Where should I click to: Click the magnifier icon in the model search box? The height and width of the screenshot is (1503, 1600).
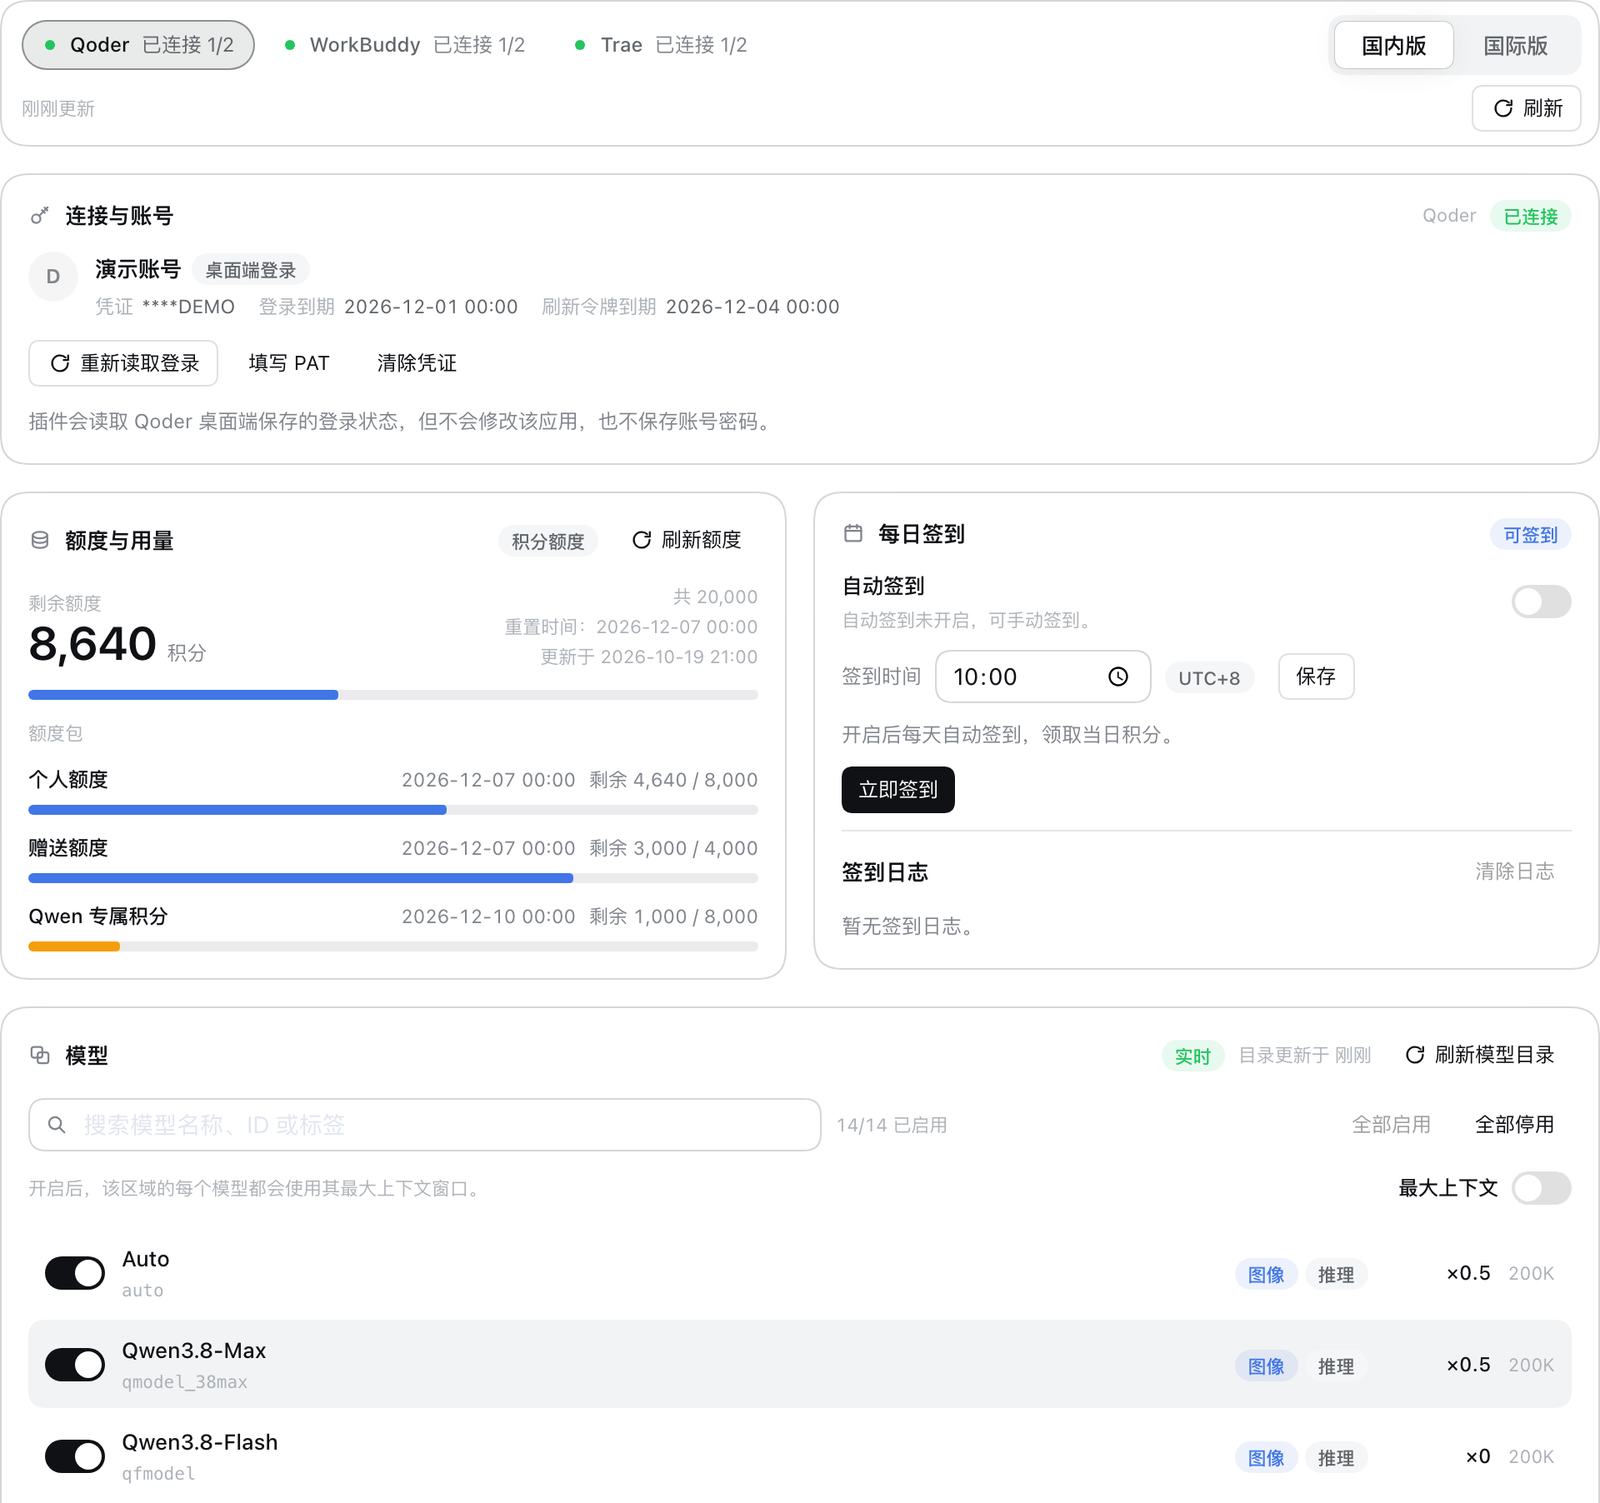tap(57, 1125)
